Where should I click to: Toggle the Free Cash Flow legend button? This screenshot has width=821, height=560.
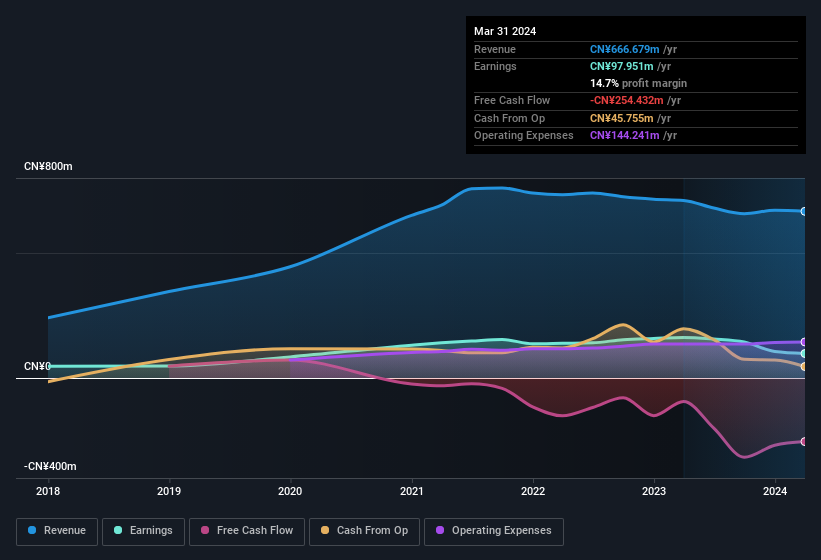247,531
